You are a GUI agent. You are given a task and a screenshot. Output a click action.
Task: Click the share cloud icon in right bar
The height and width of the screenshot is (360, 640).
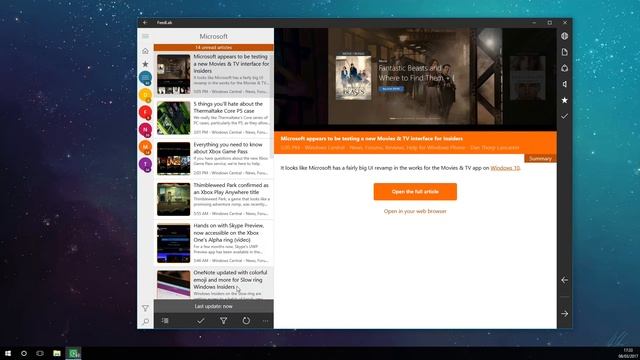point(564,68)
